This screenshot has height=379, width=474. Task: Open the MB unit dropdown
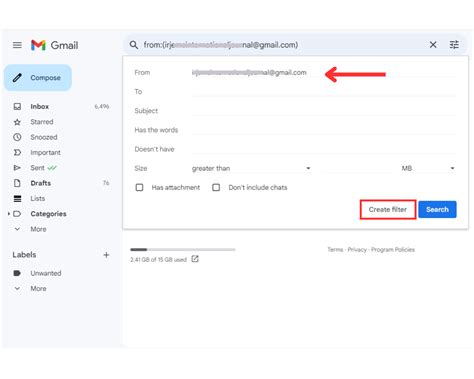click(428, 168)
